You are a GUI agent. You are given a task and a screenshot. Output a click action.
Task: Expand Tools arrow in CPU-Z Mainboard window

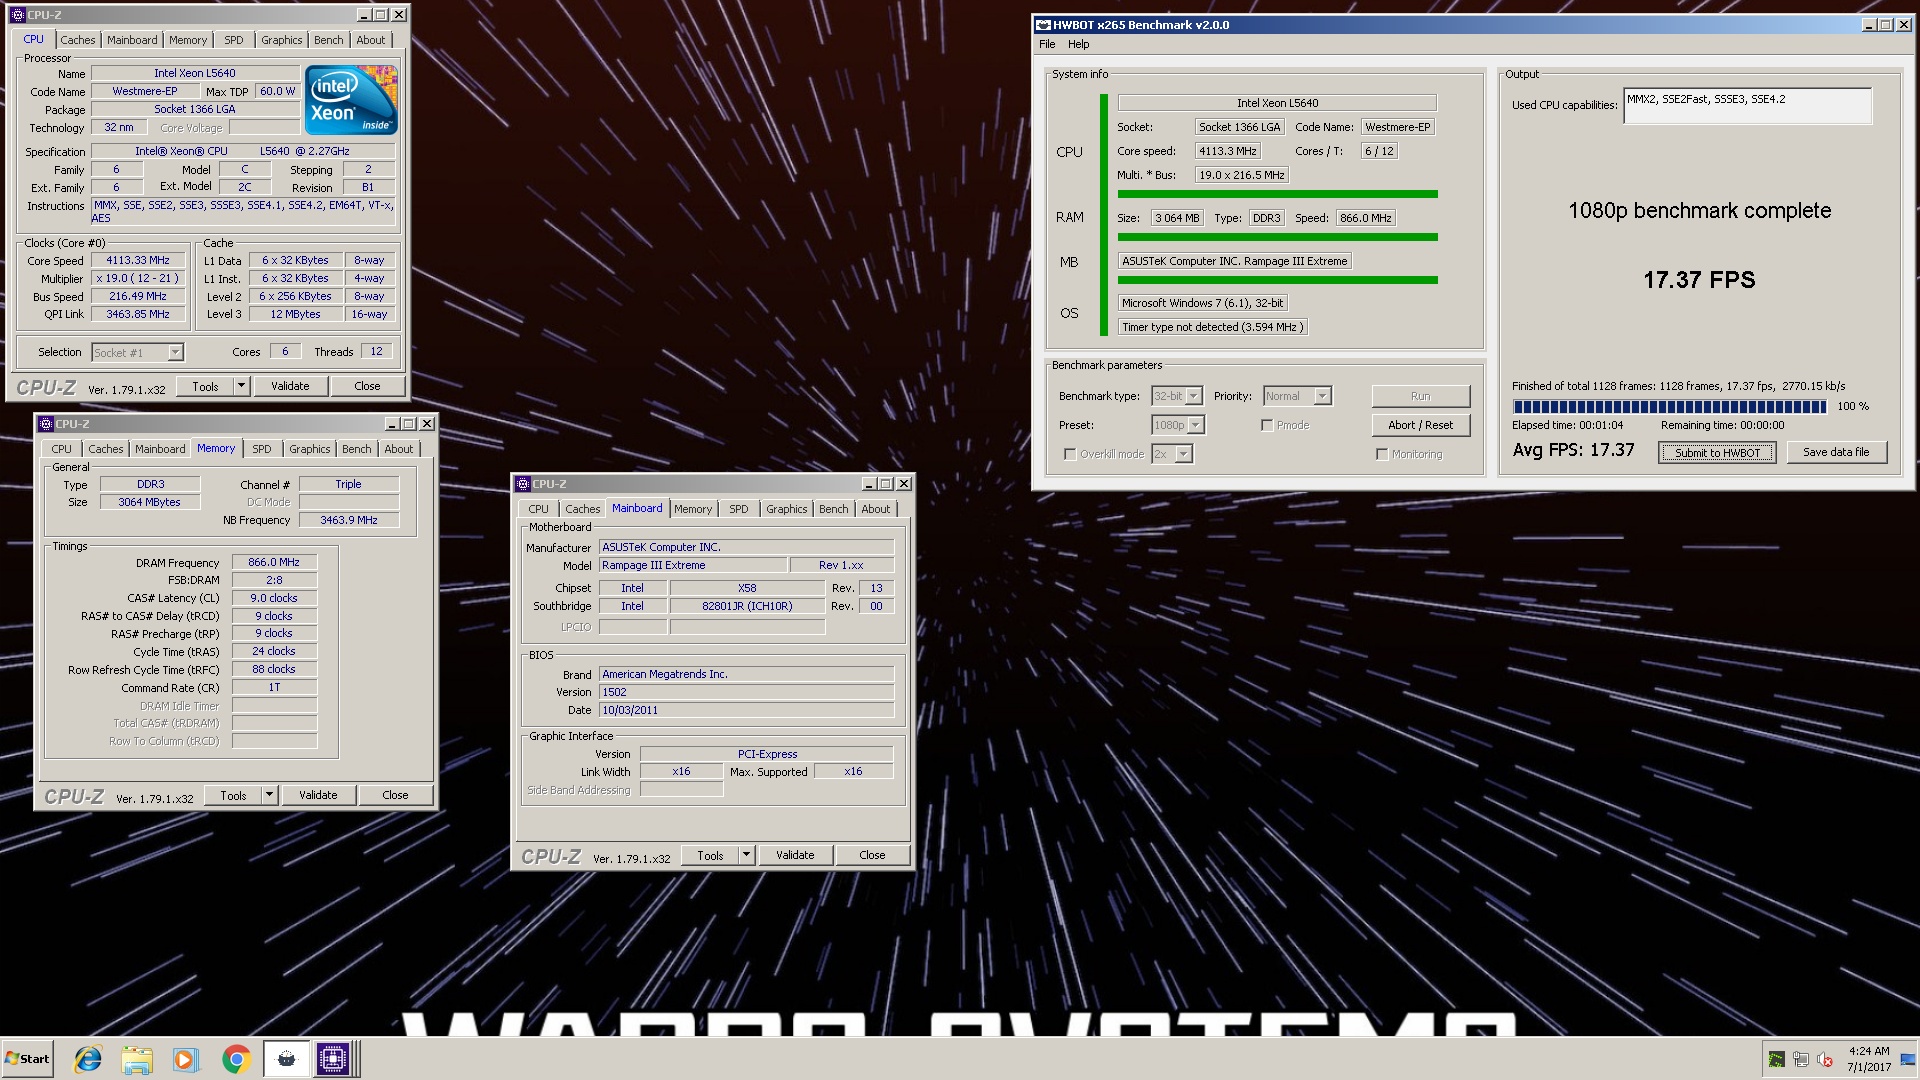pyautogui.click(x=746, y=855)
